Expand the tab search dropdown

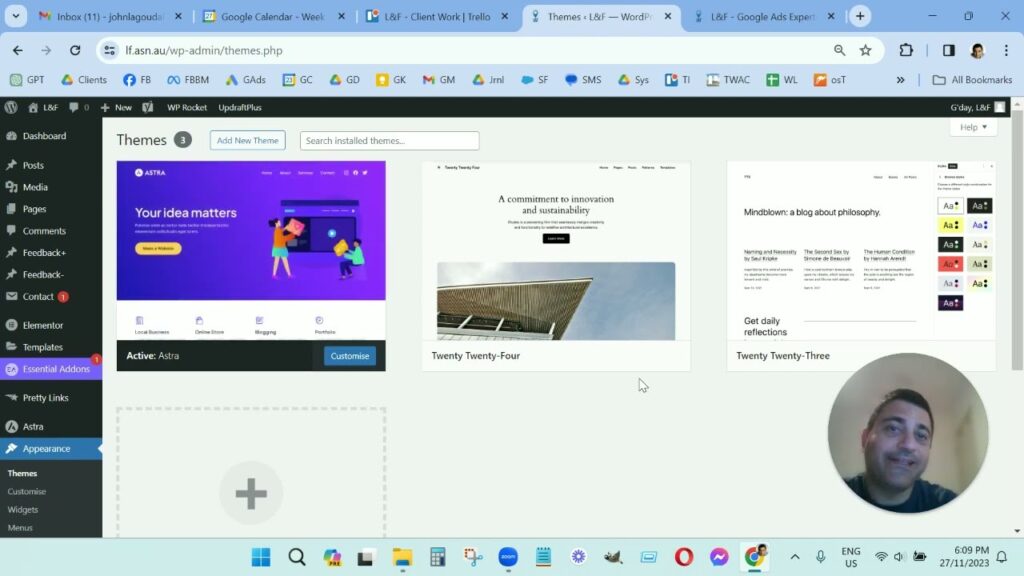16,16
